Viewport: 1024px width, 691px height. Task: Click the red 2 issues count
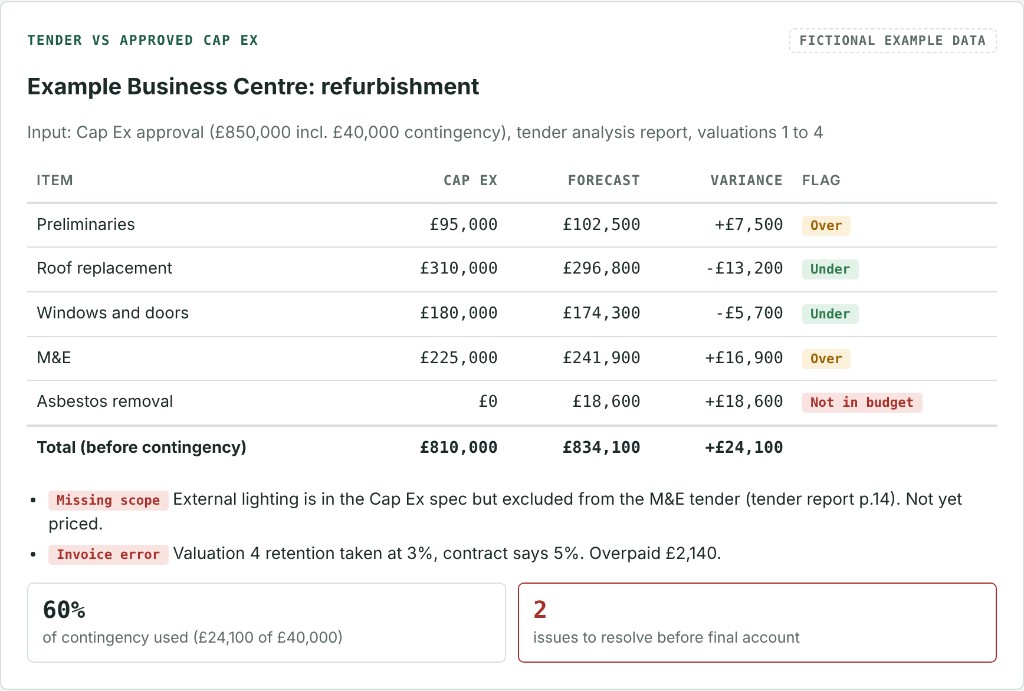pos(540,610)
